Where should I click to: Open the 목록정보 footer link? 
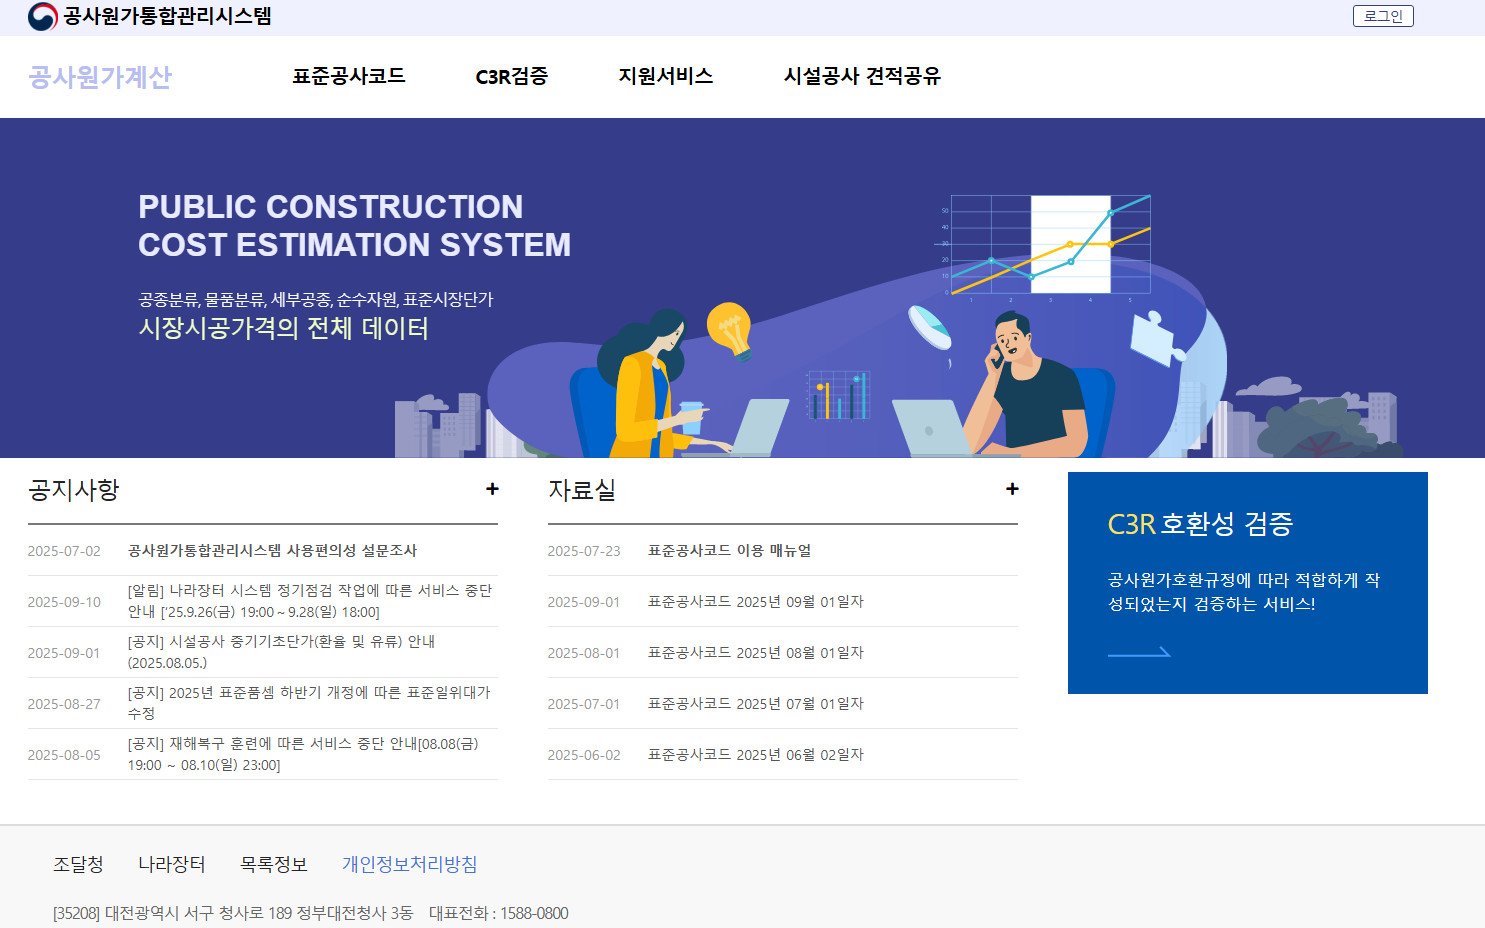[x=272, y=863]
